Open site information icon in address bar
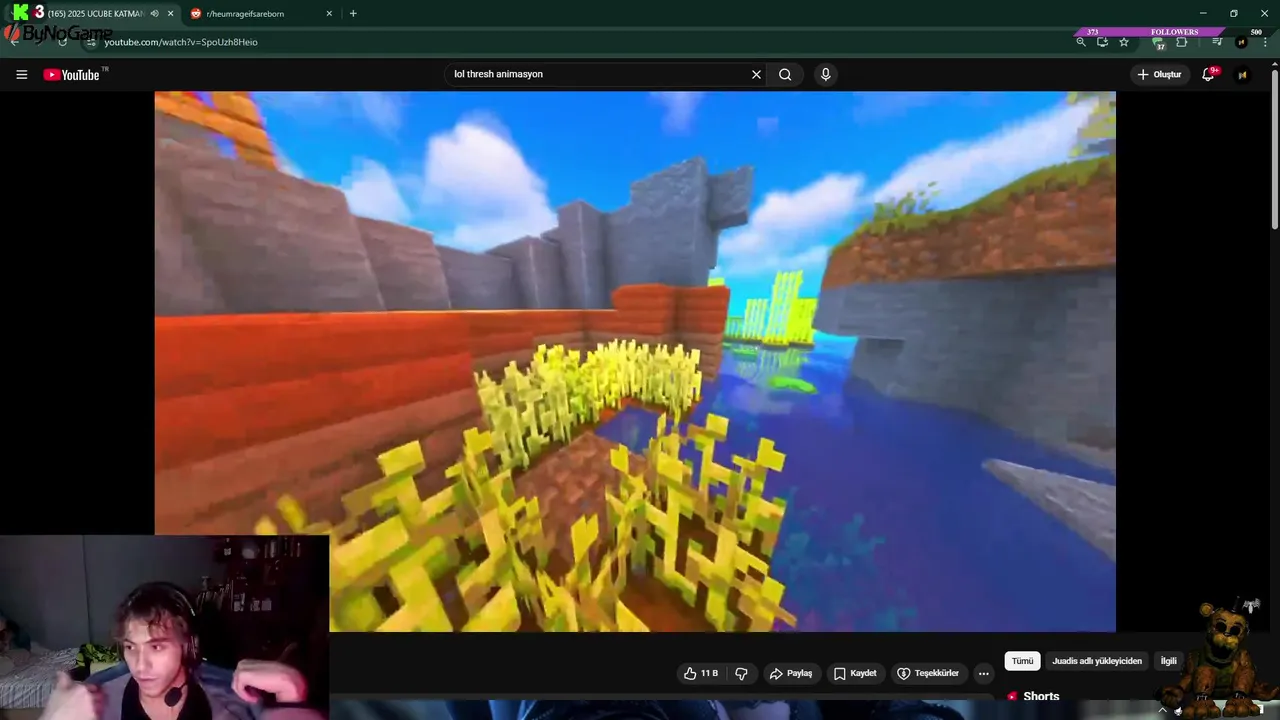The image size is (1280, 720). (91, 42)
